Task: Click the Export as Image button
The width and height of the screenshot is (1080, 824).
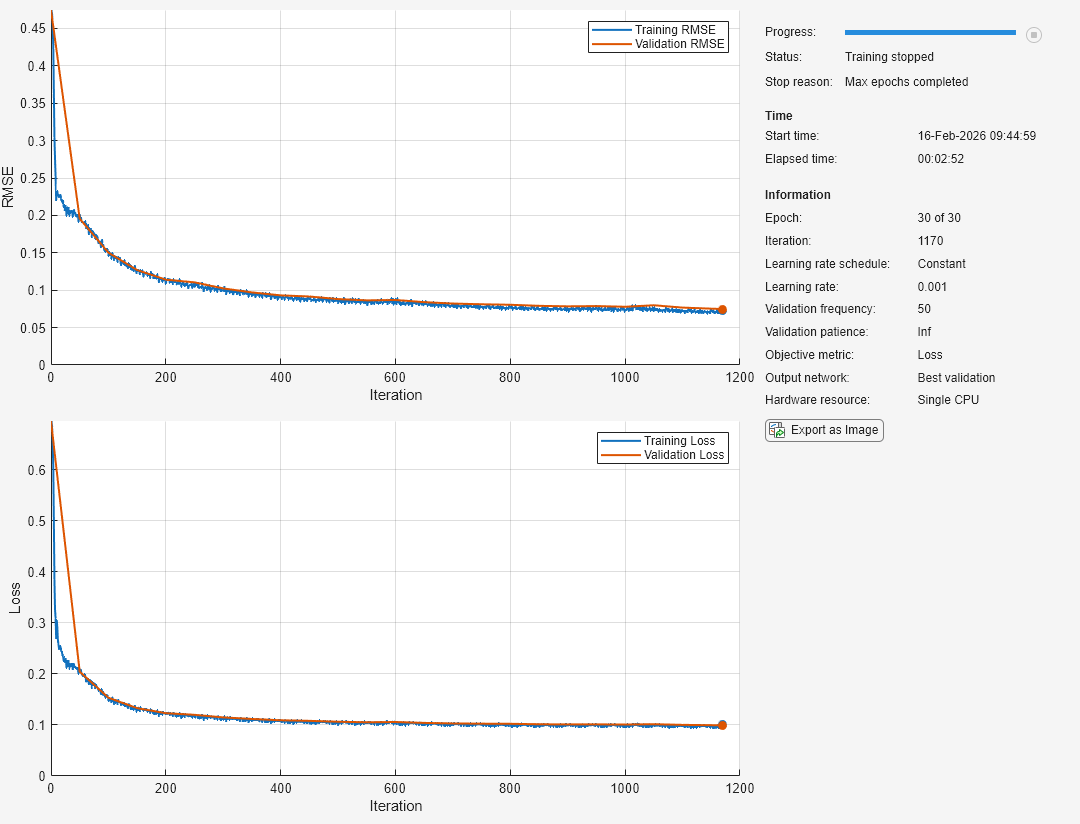Action: tap(824, 430)
